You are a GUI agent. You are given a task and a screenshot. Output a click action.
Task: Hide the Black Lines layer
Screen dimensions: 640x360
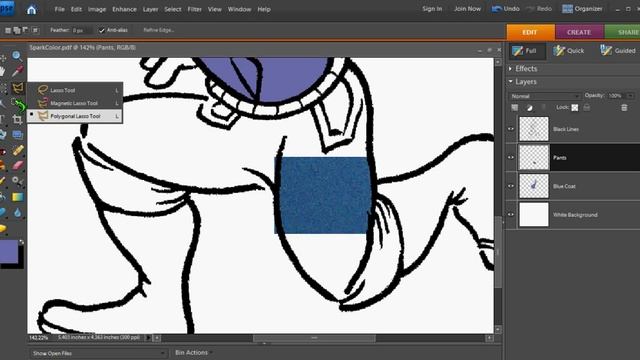(511, 129)
